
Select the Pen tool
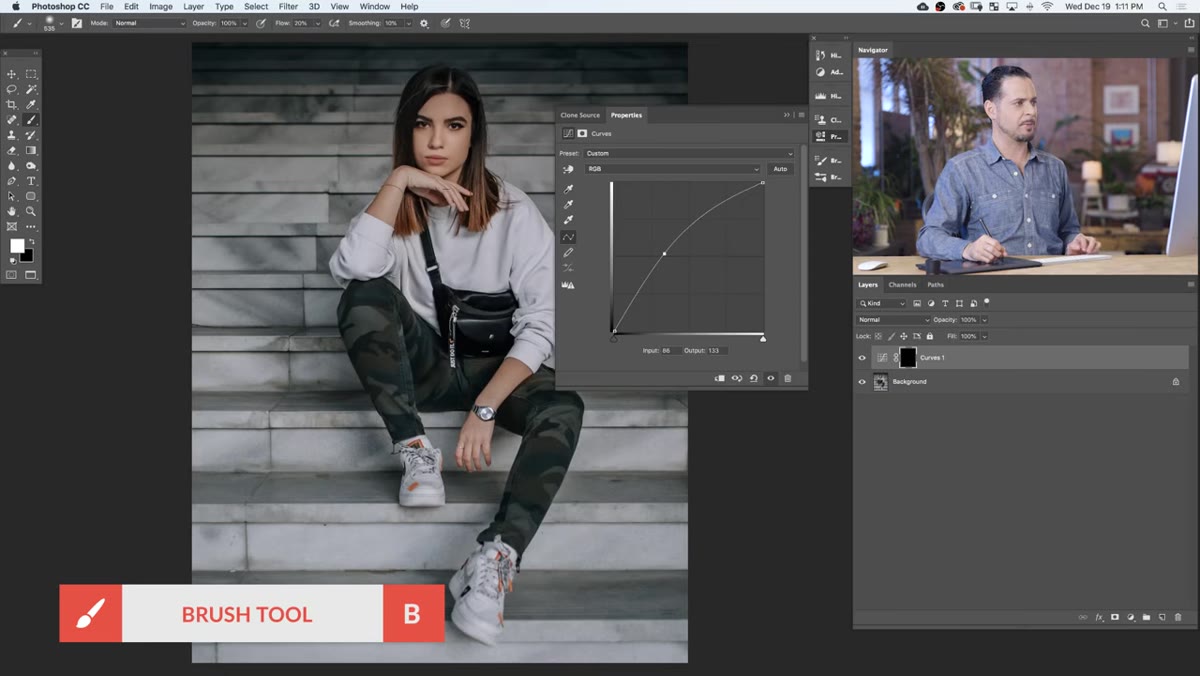tap(12, 181)
